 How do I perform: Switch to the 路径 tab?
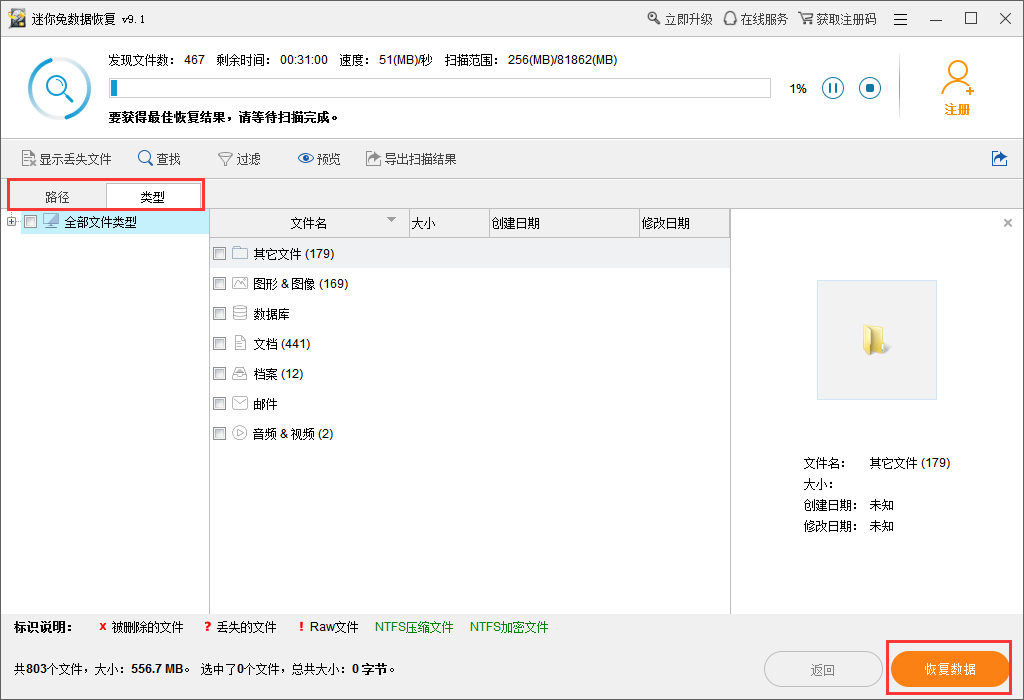(57, 197)
